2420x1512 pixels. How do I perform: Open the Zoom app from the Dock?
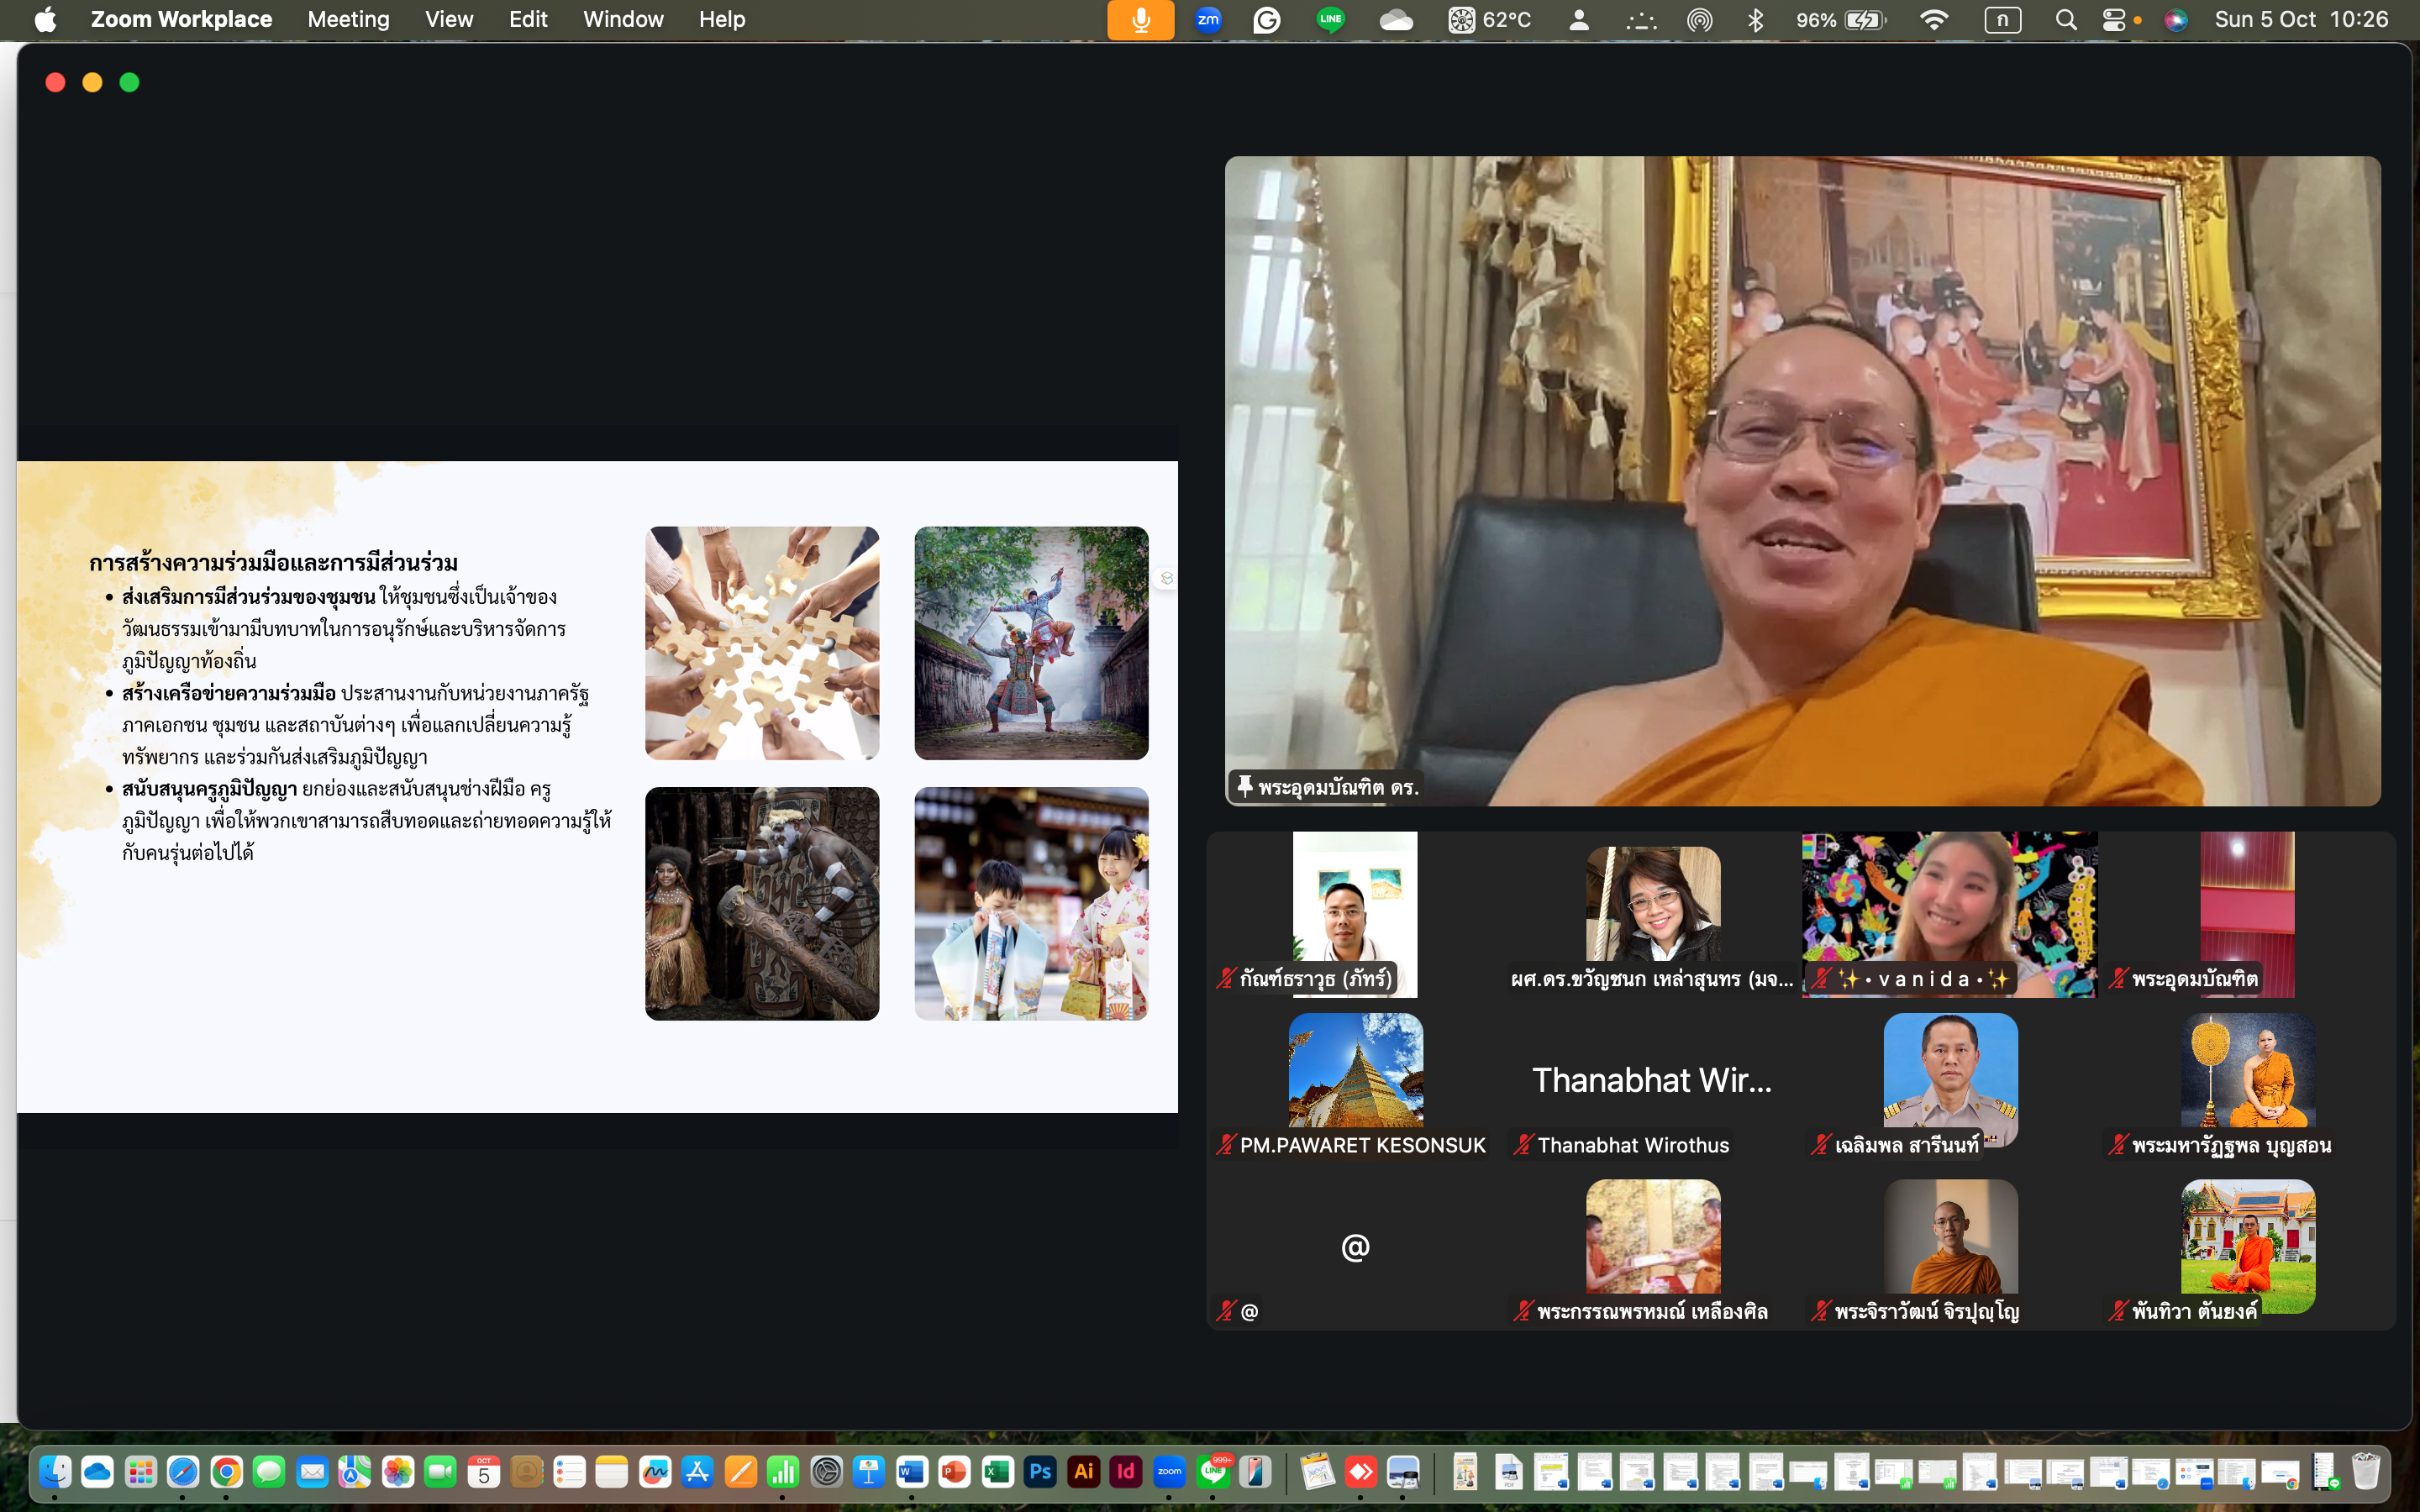pos(1170,1472)
